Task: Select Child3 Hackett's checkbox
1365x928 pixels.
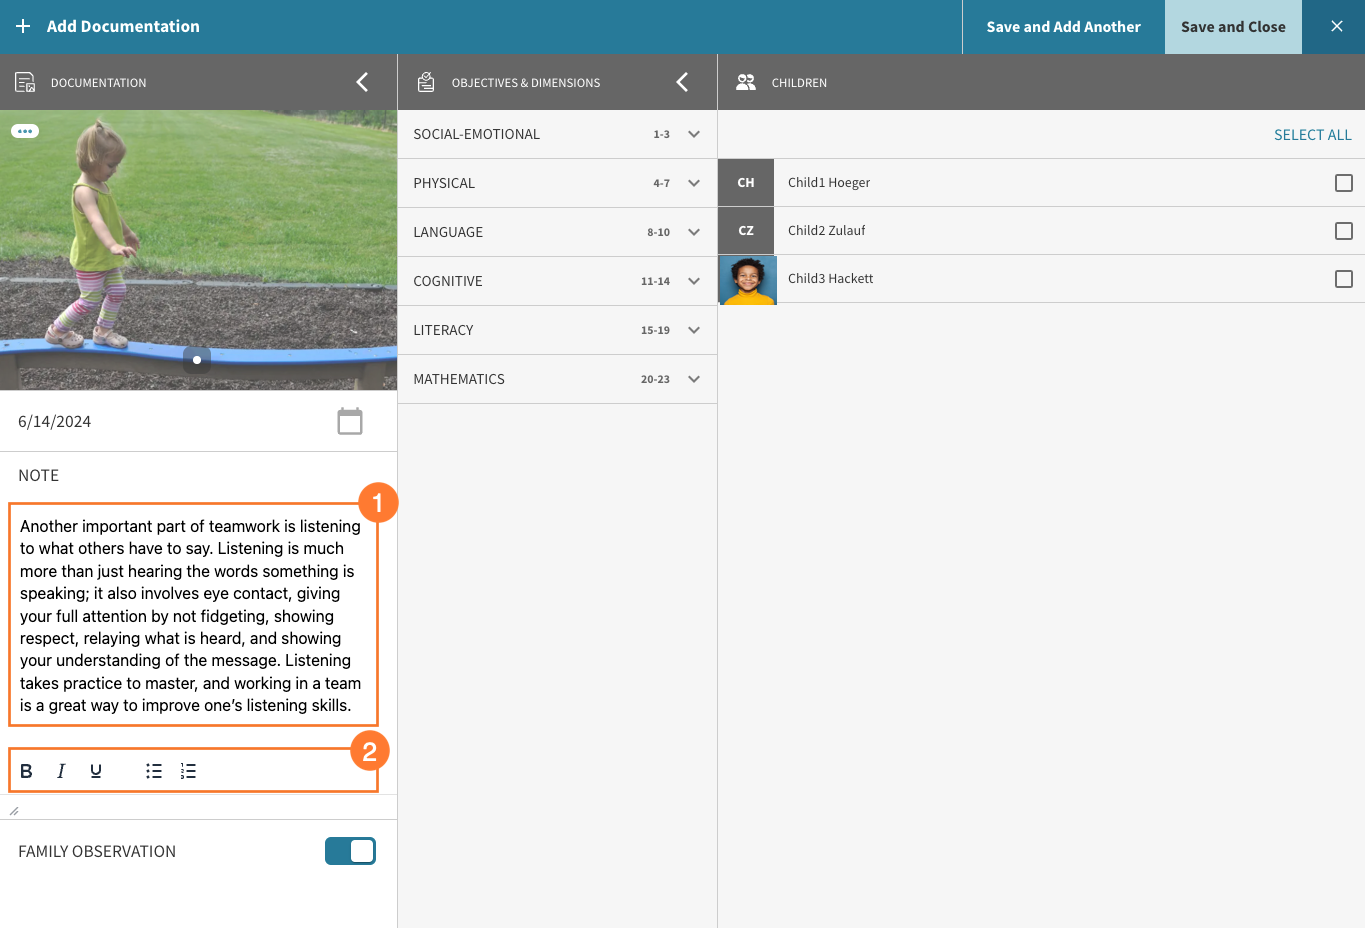Action: point(1343,279)
